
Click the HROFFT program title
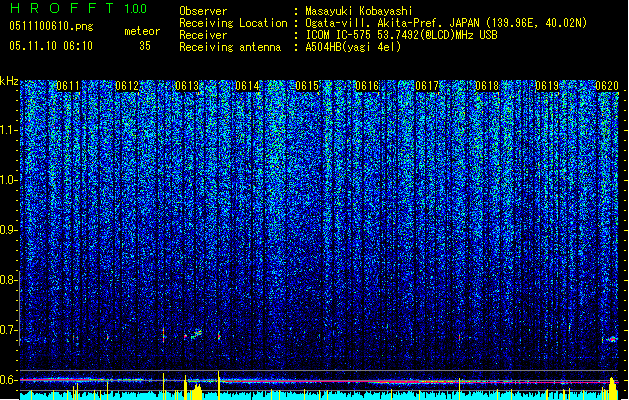tap(63, 8)
